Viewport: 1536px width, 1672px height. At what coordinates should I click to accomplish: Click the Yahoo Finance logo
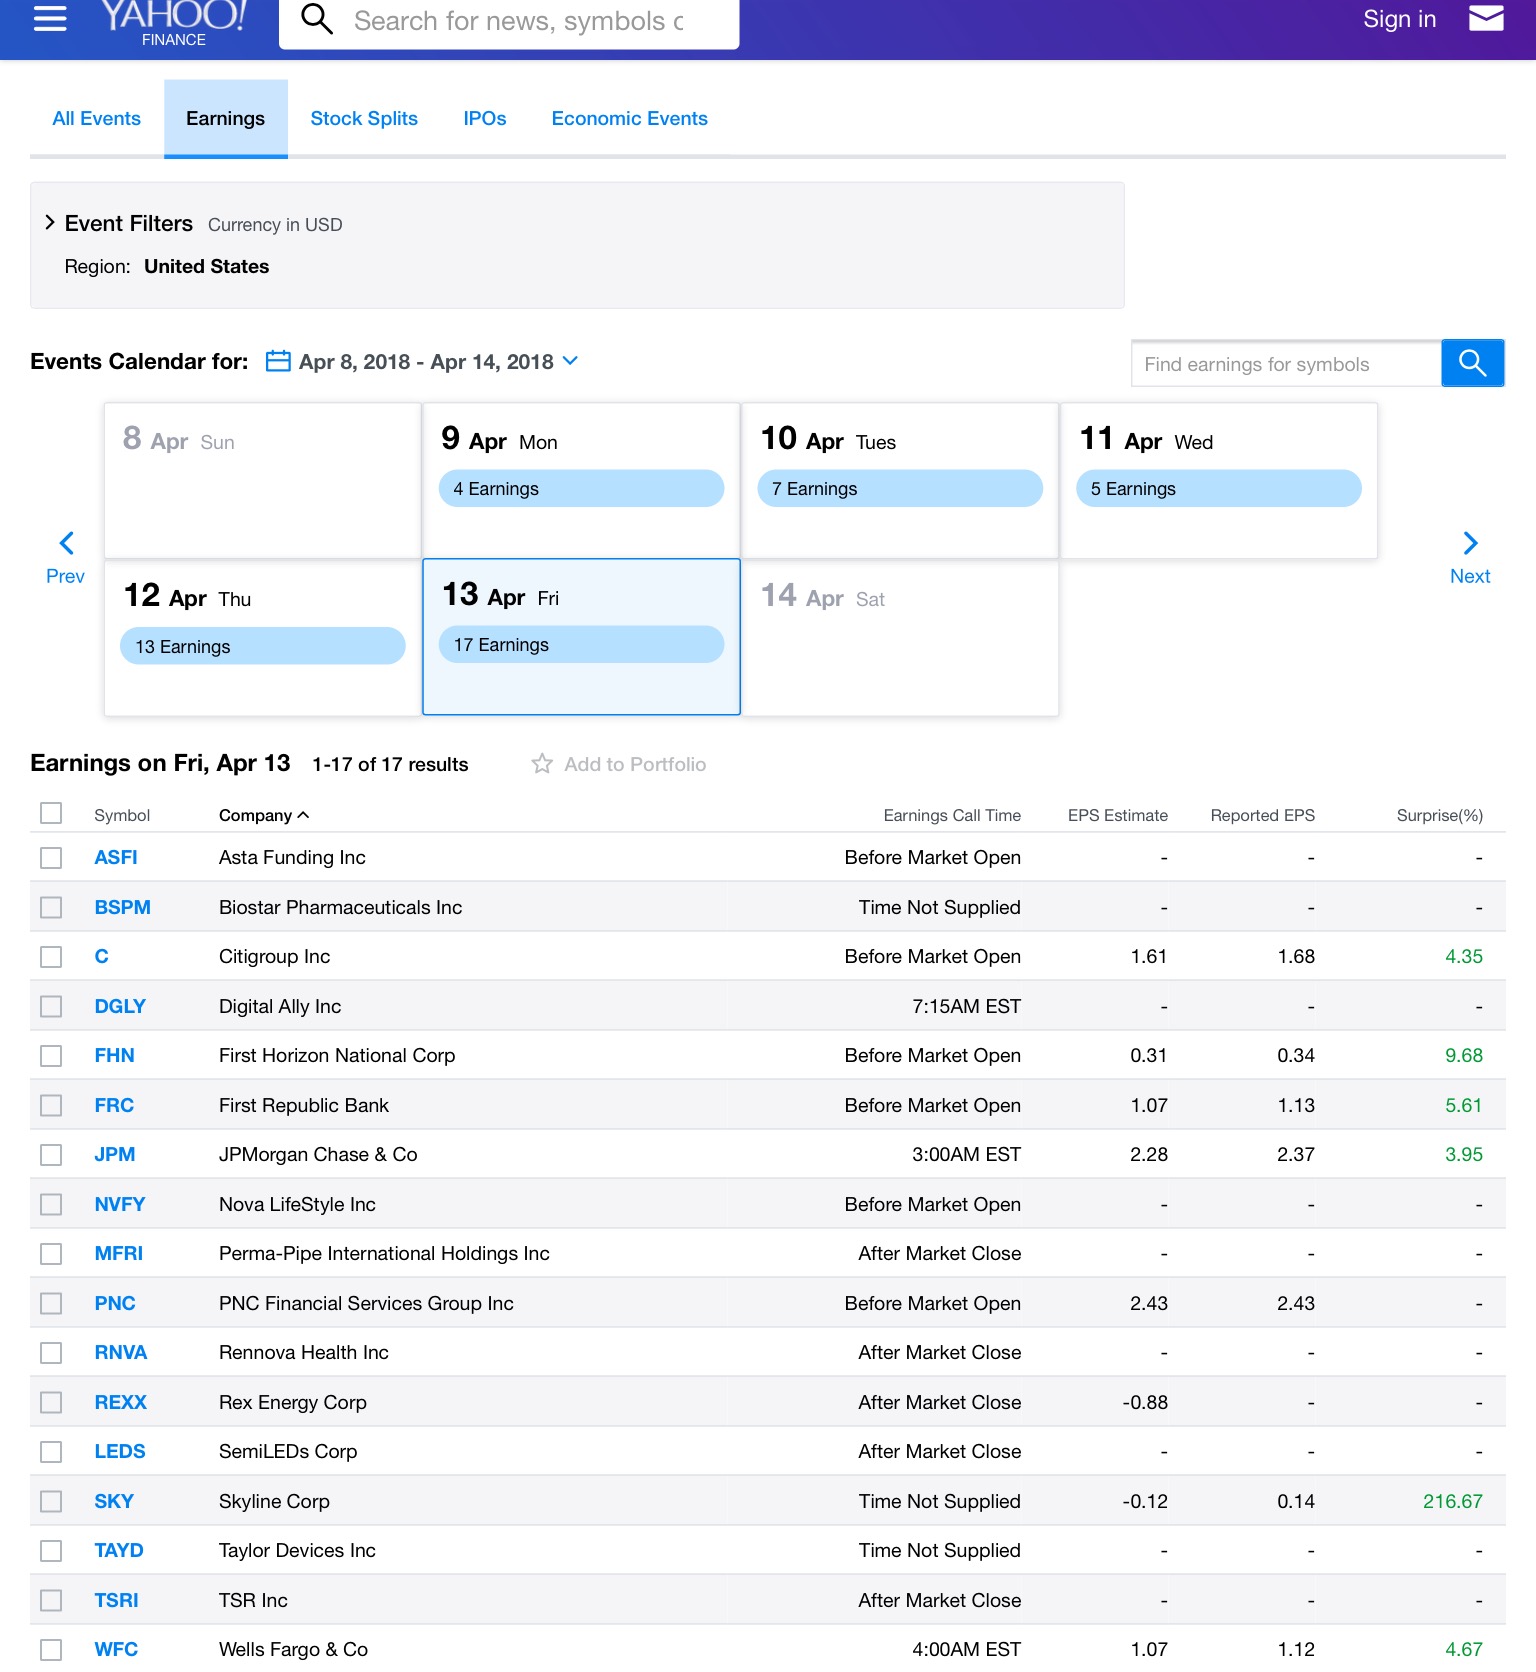tap(173, 23)
